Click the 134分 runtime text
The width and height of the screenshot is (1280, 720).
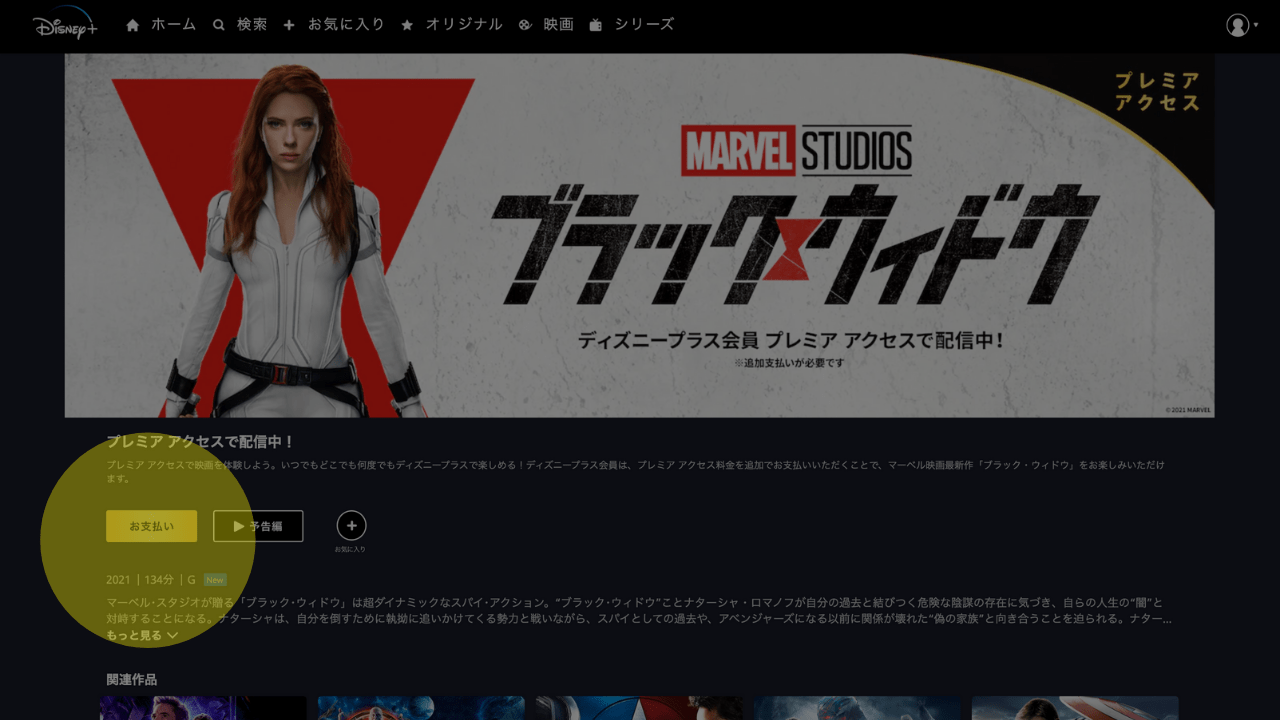click(x=159, y=580)
